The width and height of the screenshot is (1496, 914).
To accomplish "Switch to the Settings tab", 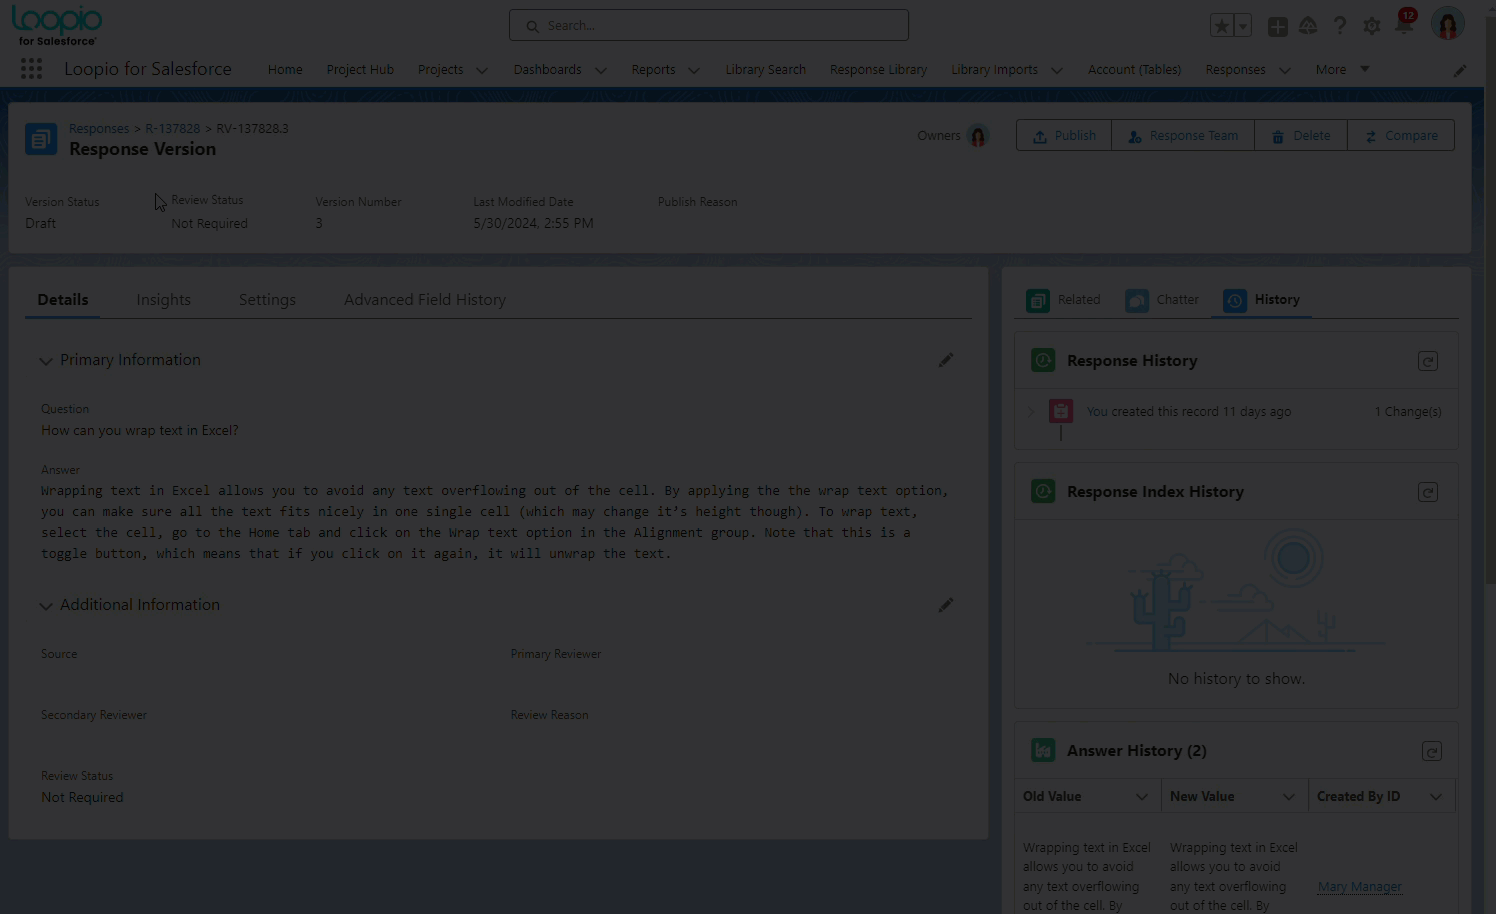I will [x=267, y=300].
